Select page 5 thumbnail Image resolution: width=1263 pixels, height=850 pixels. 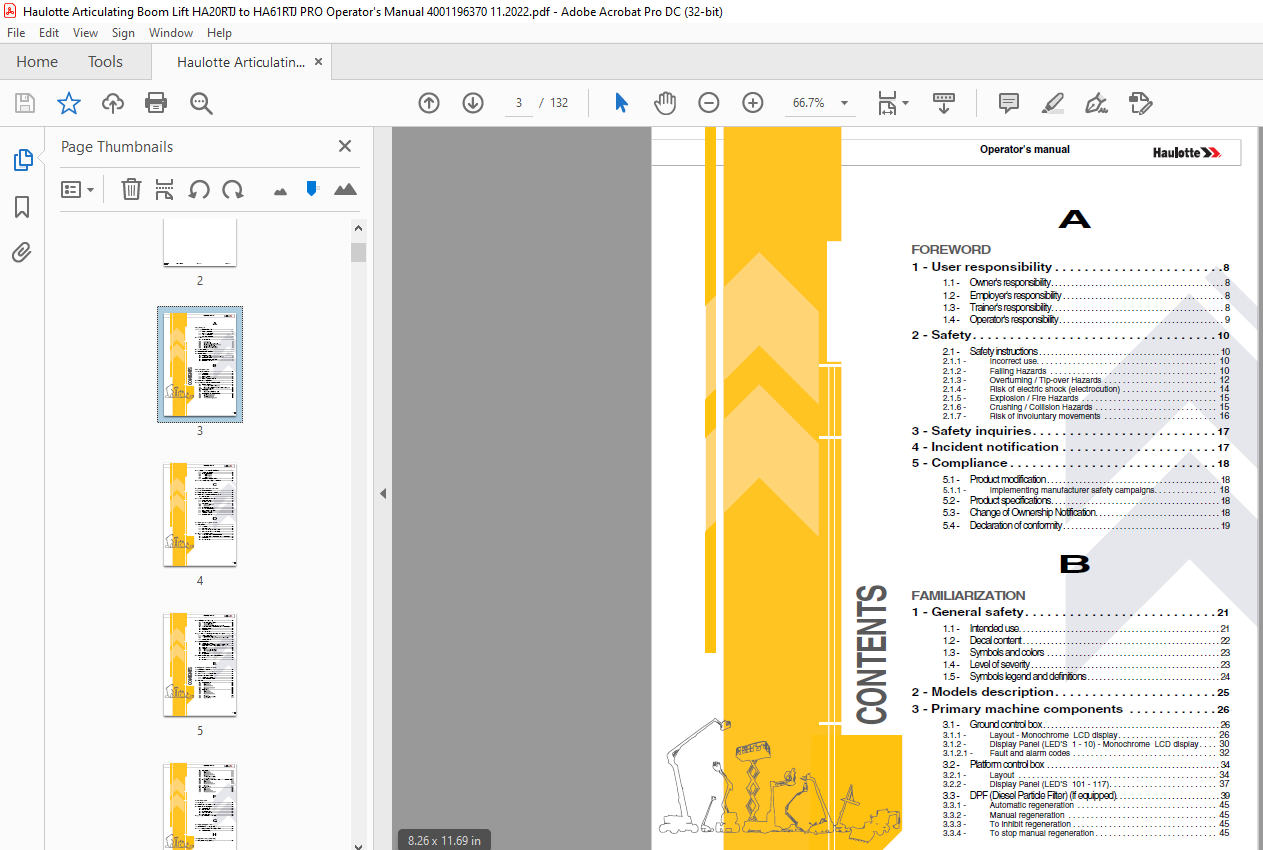tap(200, 665)
